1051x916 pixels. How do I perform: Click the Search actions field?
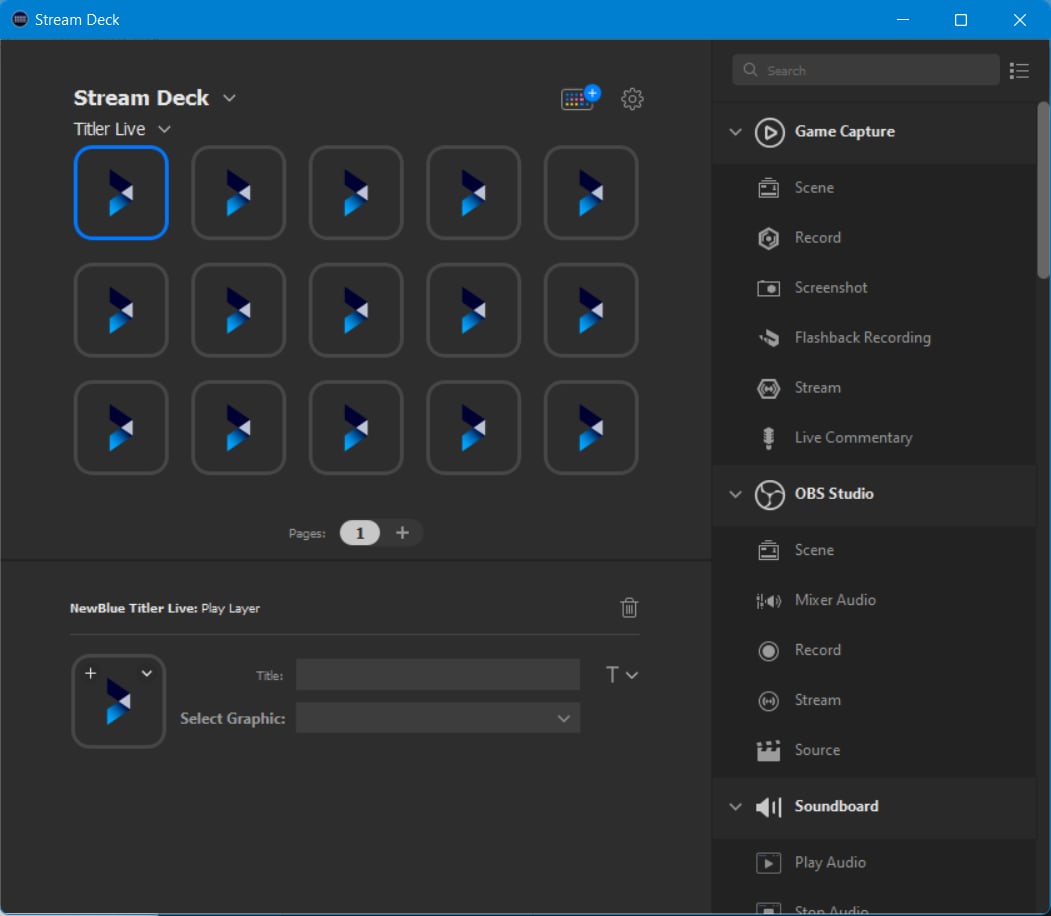coord(865,70)
